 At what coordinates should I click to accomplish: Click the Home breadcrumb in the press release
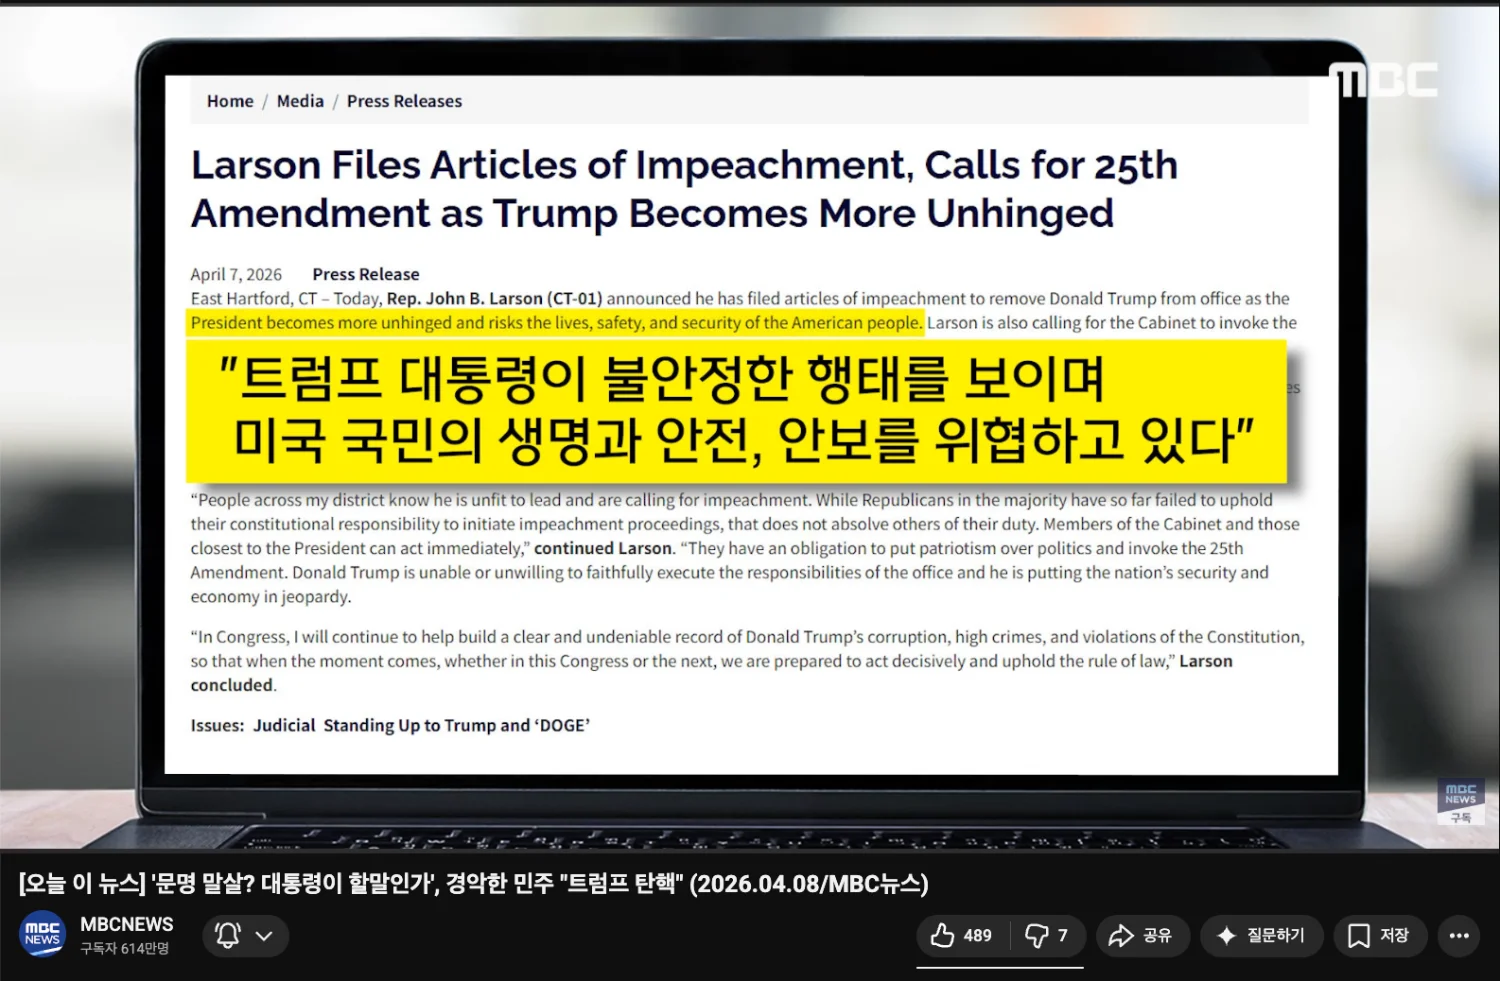click(x=230, y=101)
